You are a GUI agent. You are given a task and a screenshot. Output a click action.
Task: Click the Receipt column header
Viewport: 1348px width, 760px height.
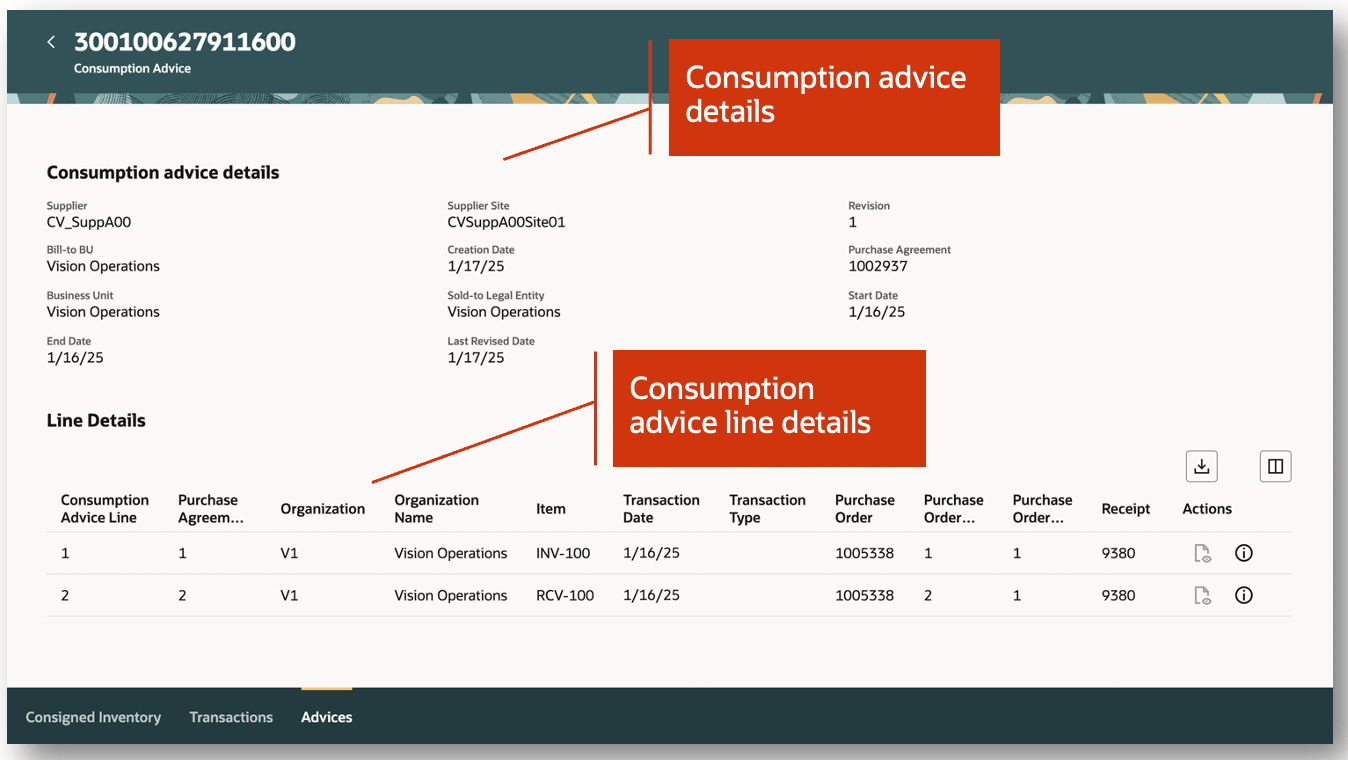tap(1125, 508)
